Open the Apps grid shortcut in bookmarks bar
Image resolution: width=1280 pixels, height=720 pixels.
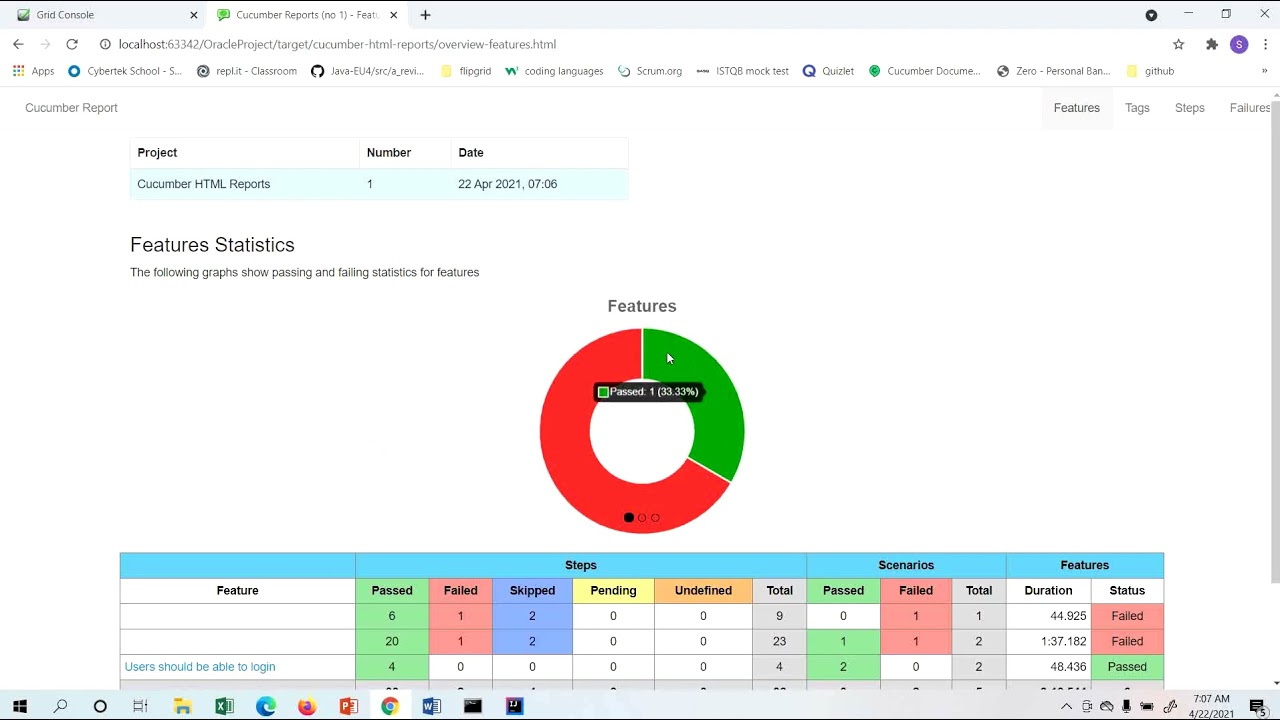point(33,71)
